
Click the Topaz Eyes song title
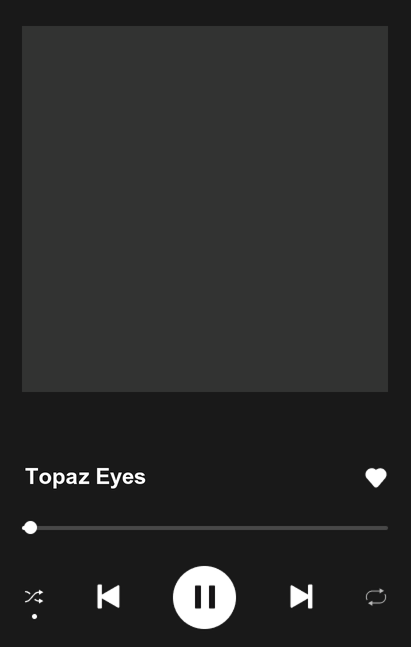(85, 477)
